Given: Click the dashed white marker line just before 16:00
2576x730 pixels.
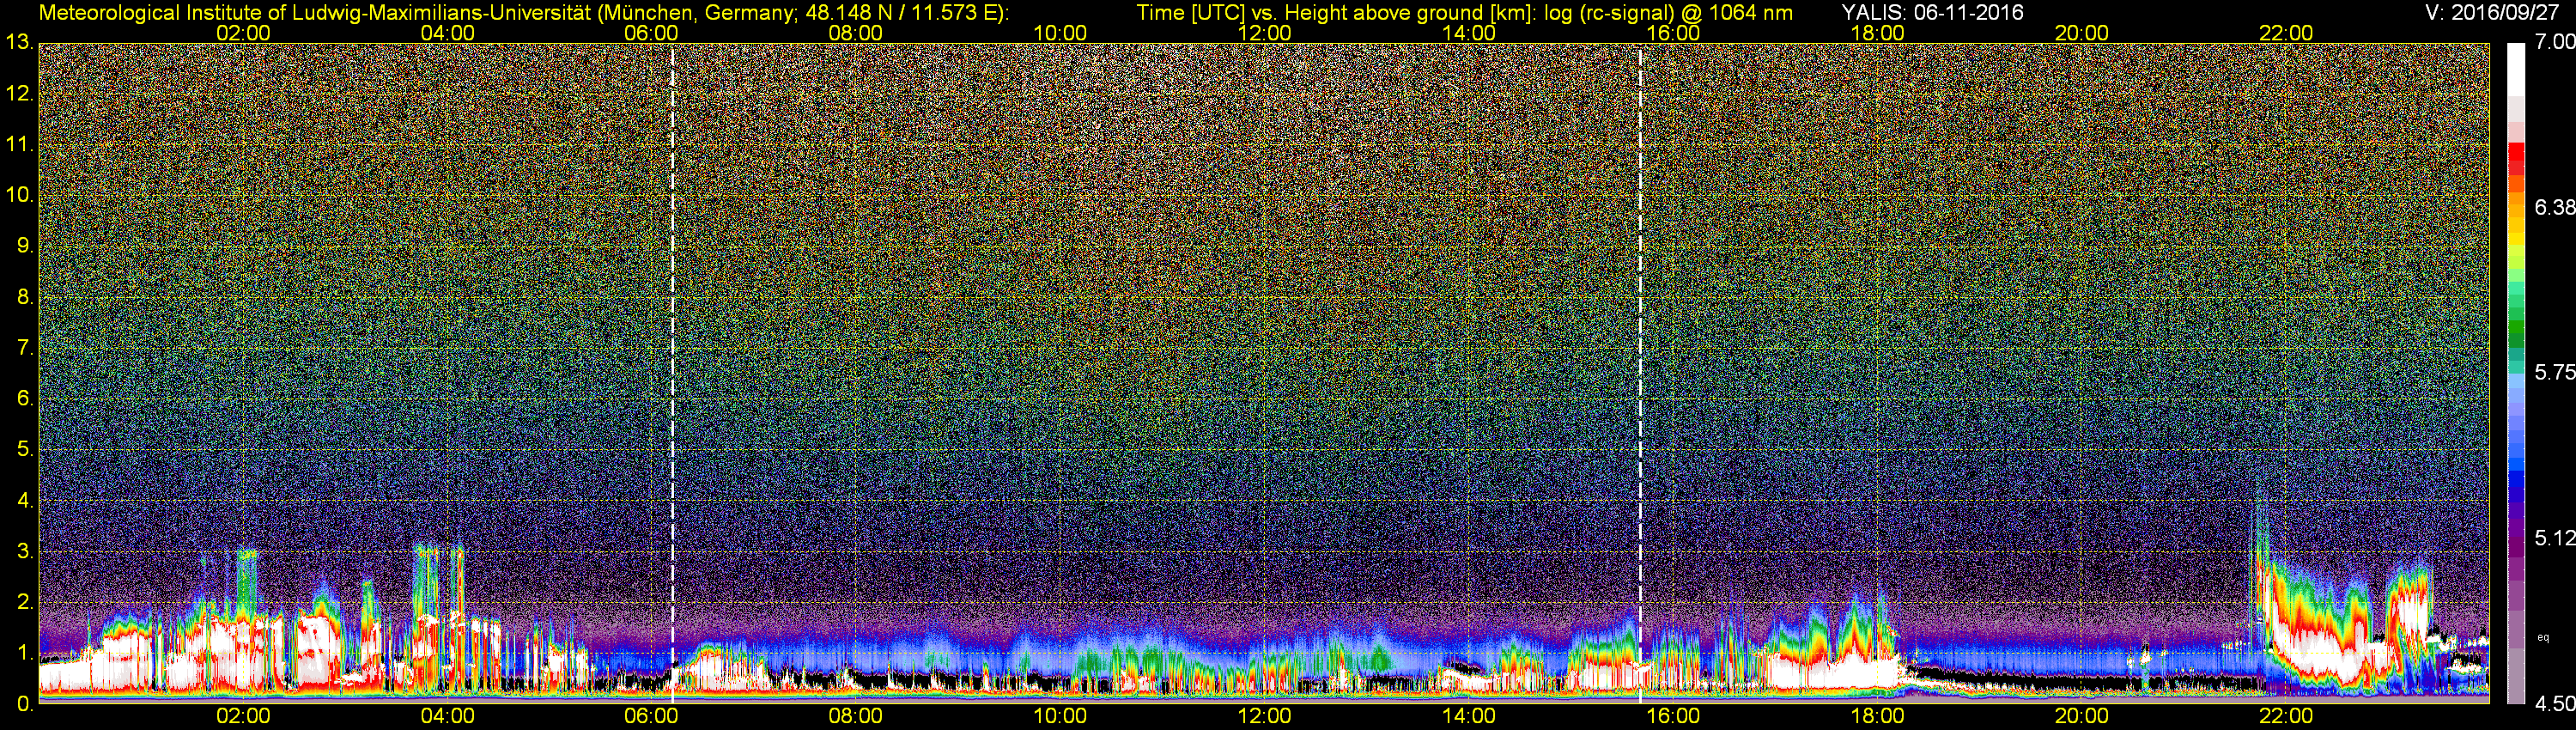Looking at the screenshot, I should click(x=1640, y=373).
